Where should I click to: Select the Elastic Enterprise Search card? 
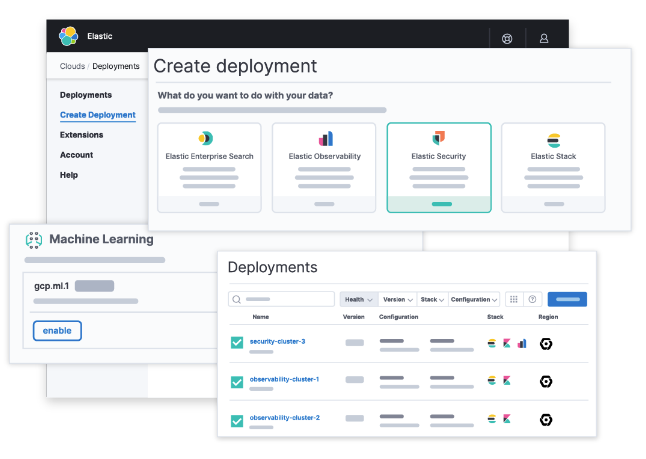pos(209,168)
